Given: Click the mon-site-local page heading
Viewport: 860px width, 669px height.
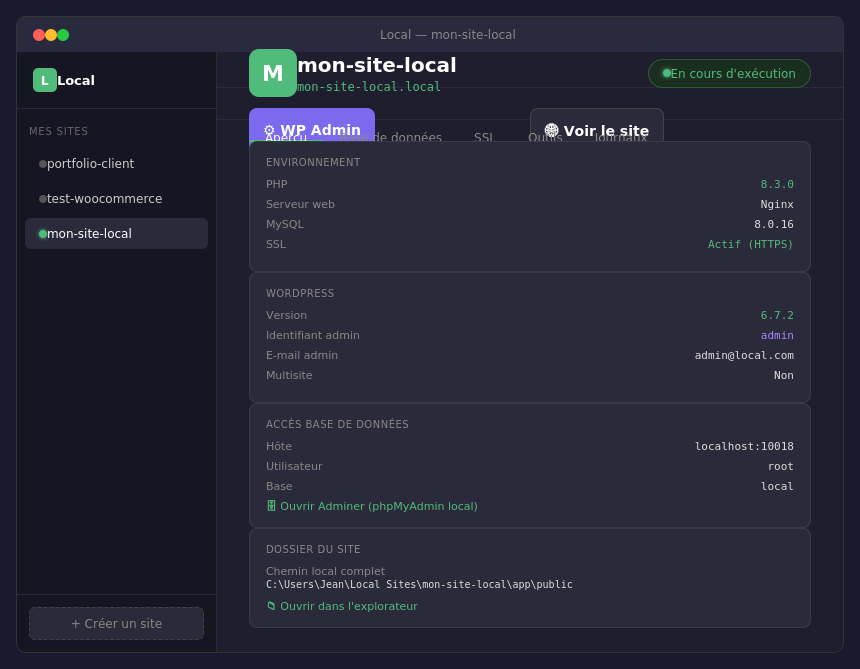Looking at the screenshot, I should point(376,65).
